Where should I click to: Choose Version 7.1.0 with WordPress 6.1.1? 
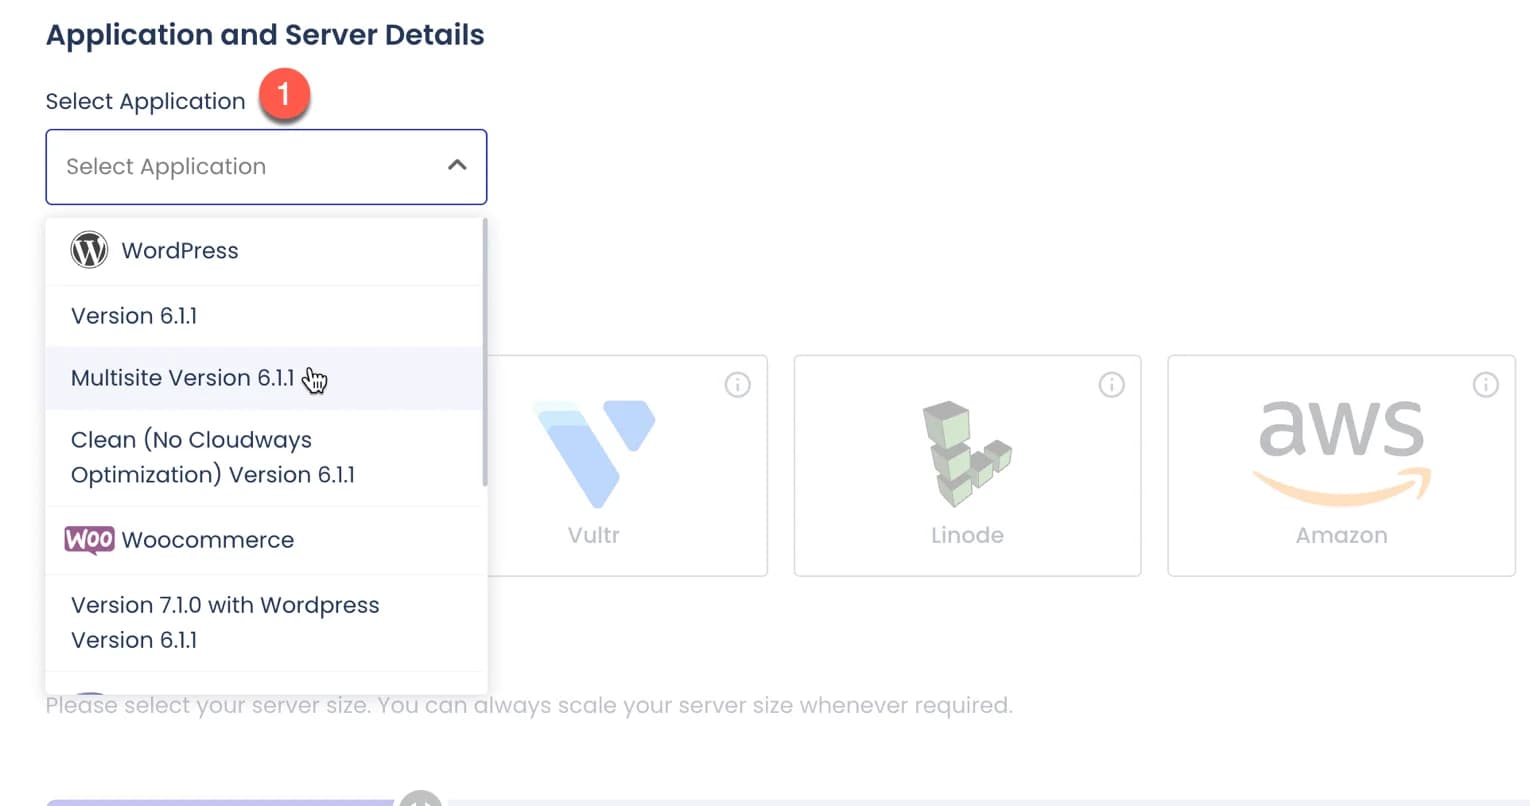(x=224, y=622)
